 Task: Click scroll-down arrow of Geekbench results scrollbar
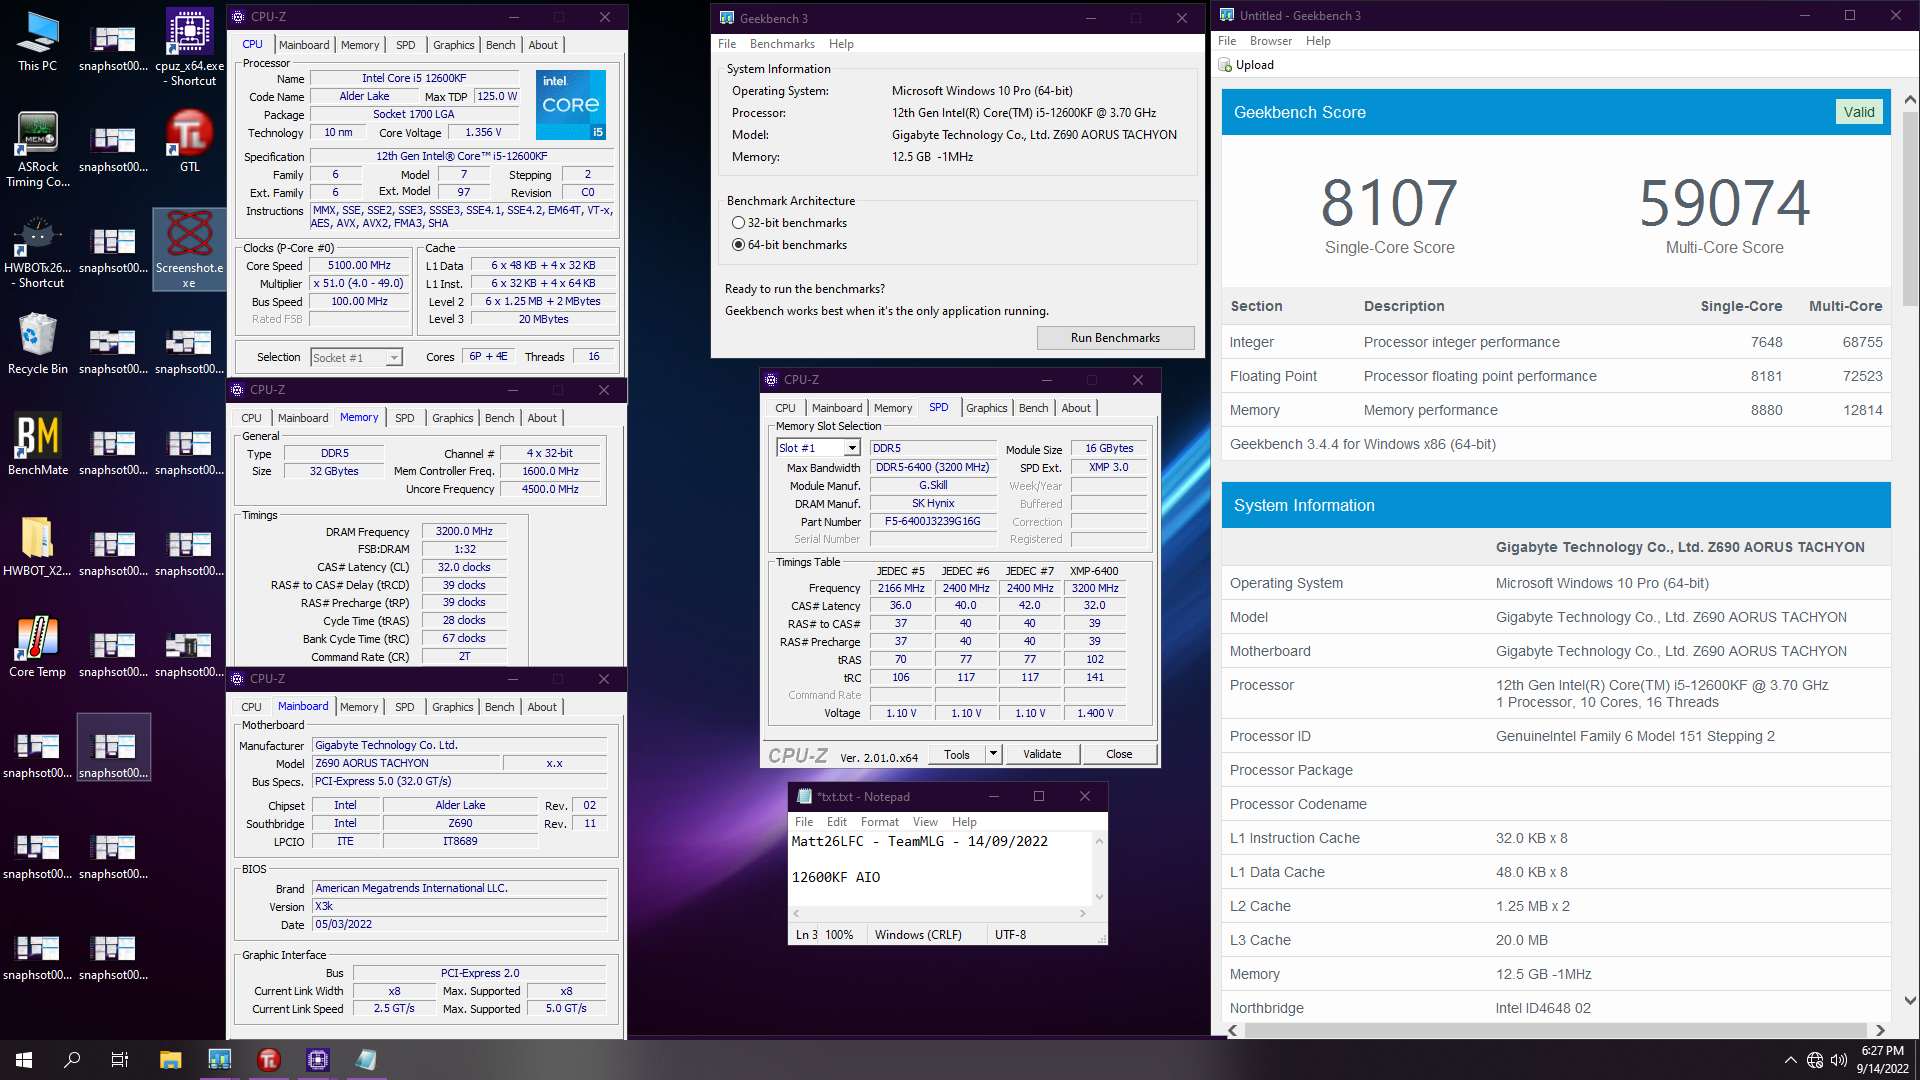pos(1910,1001)
